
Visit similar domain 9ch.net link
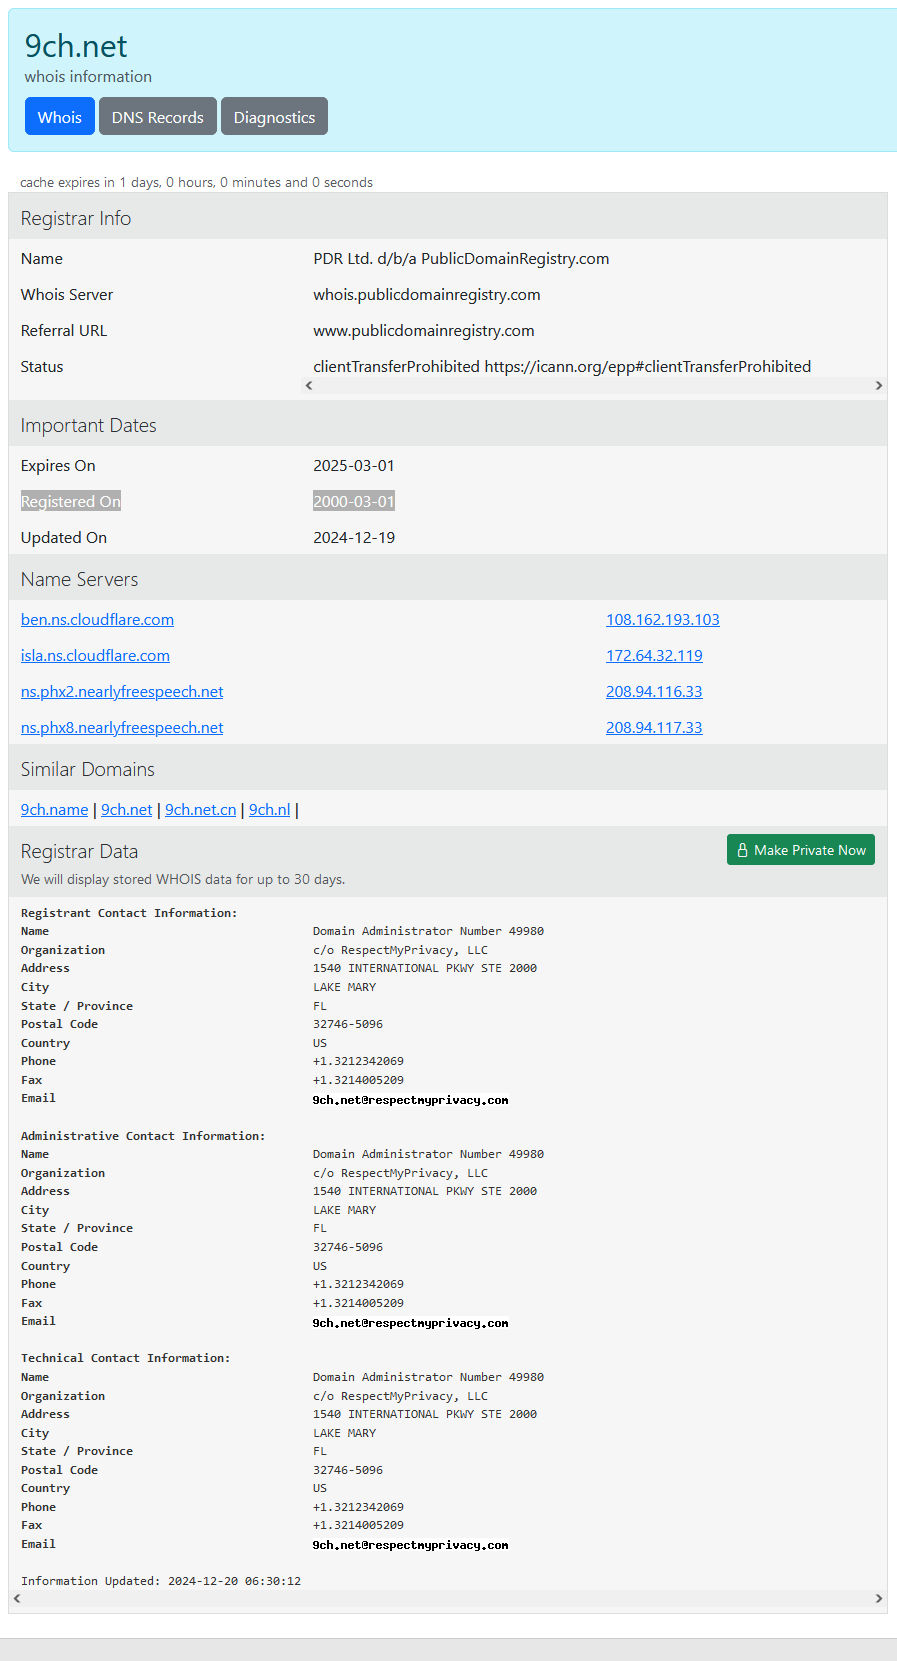127,810
